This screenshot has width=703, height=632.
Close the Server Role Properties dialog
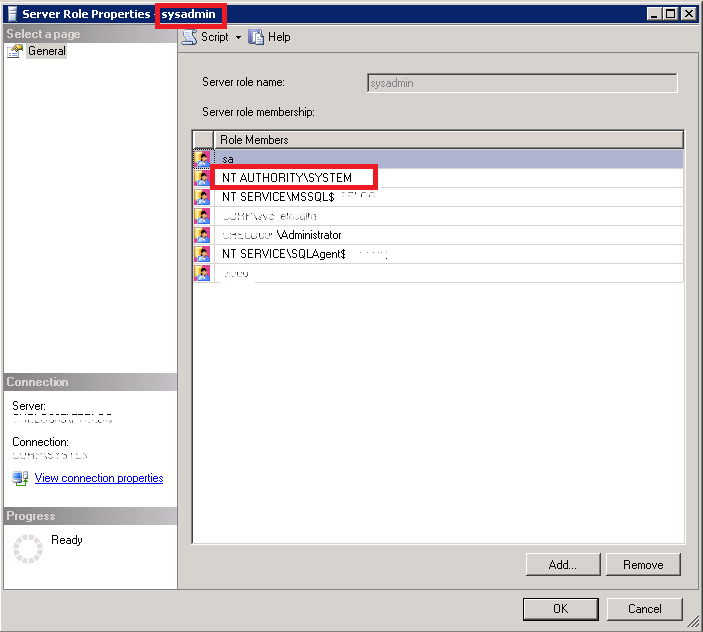tap(688, 14)
